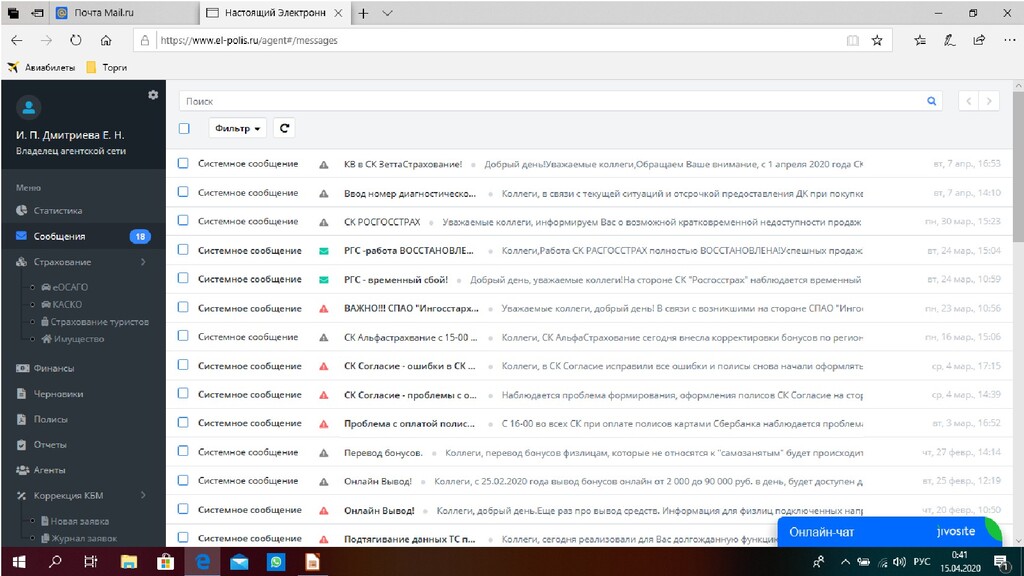
Task: Open Сообщения in the sidebar menu
Action: click(59, 236)
